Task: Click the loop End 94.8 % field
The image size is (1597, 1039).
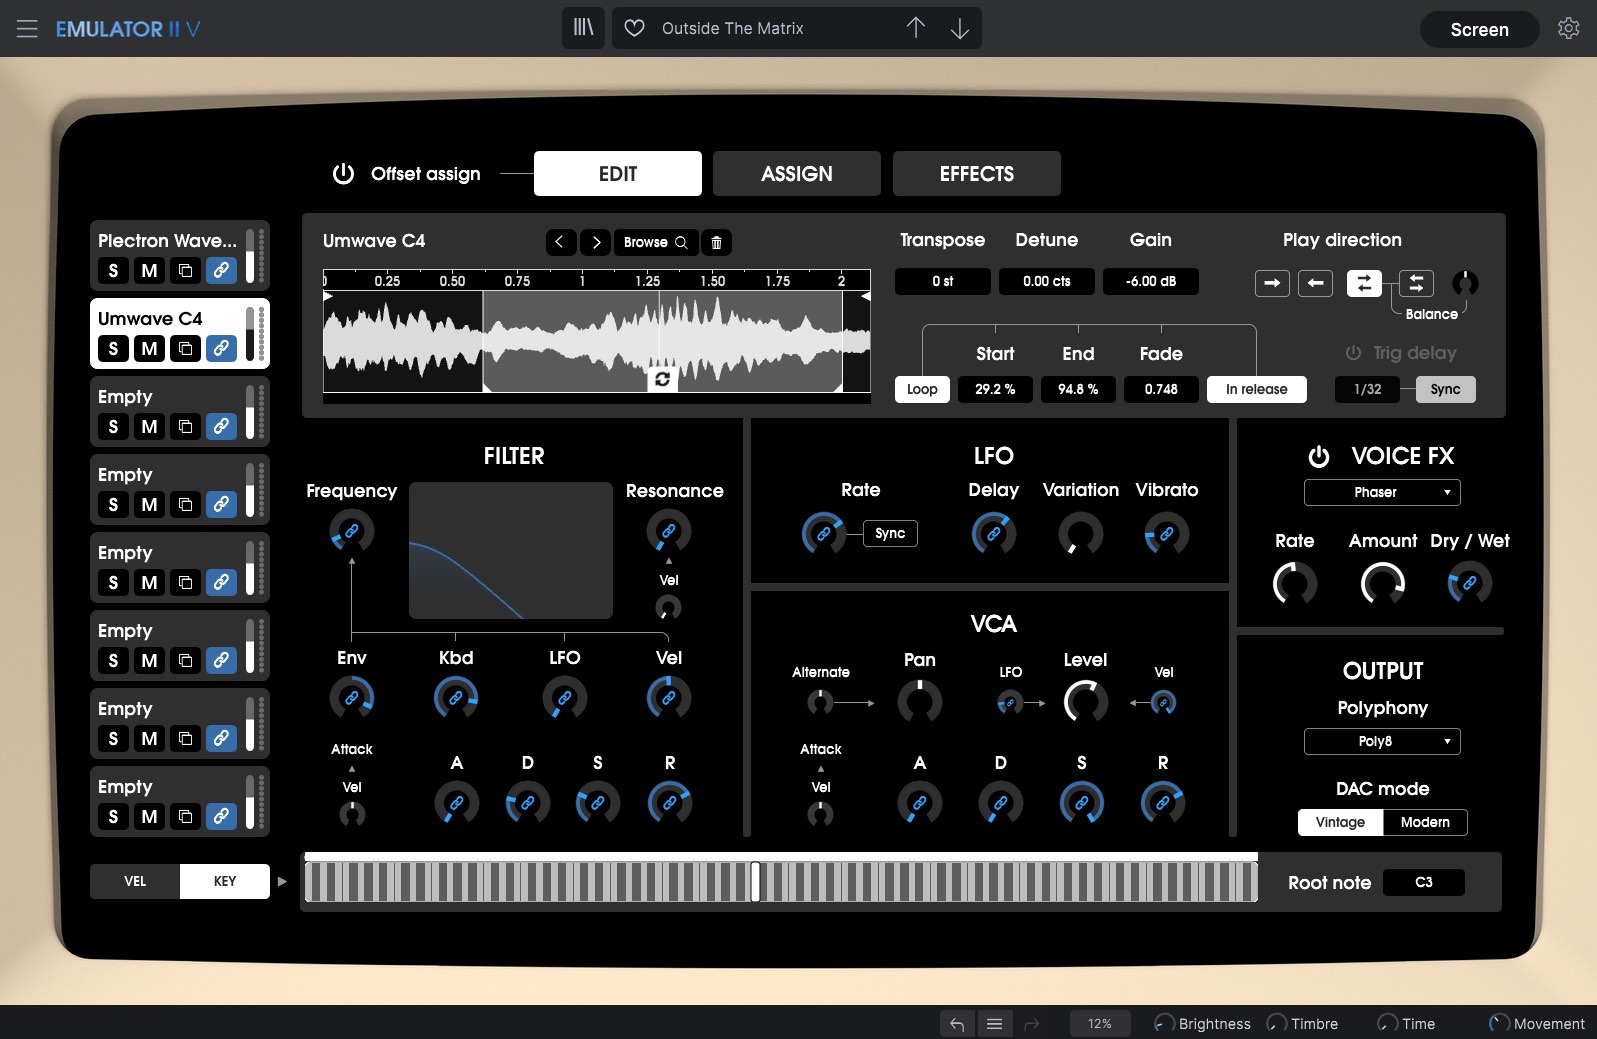Action: [x=1078, y=389]
